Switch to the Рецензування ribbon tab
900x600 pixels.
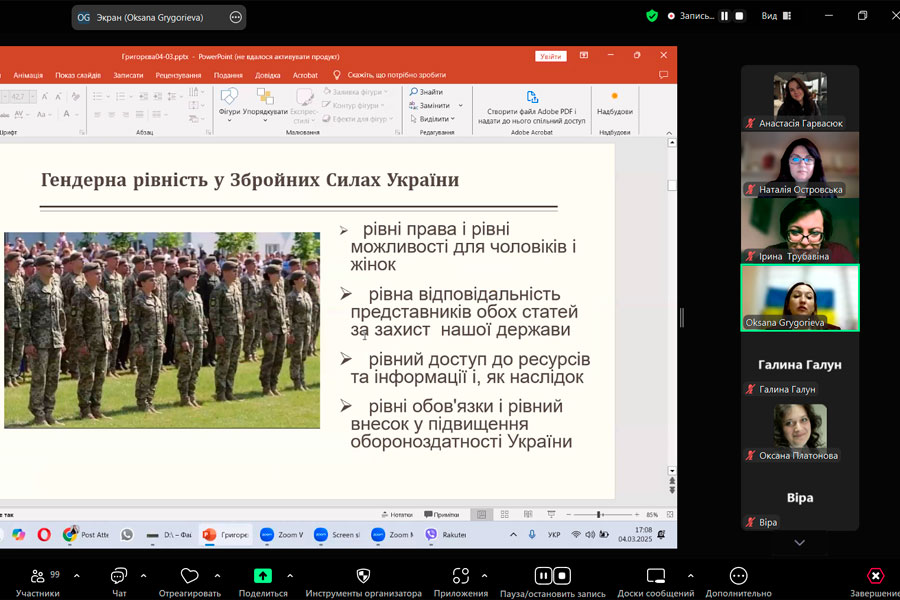click(x=178, y=75)
